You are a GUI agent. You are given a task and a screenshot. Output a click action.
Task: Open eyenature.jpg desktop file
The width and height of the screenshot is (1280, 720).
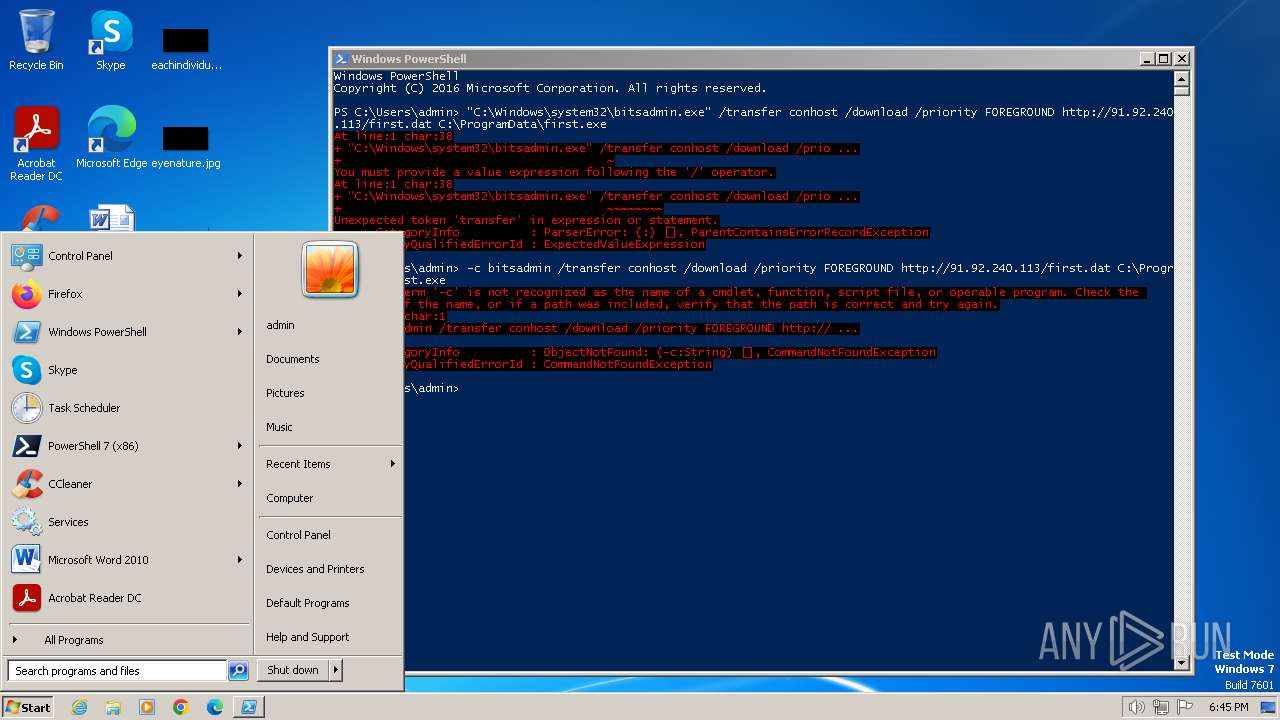point(186,146)
